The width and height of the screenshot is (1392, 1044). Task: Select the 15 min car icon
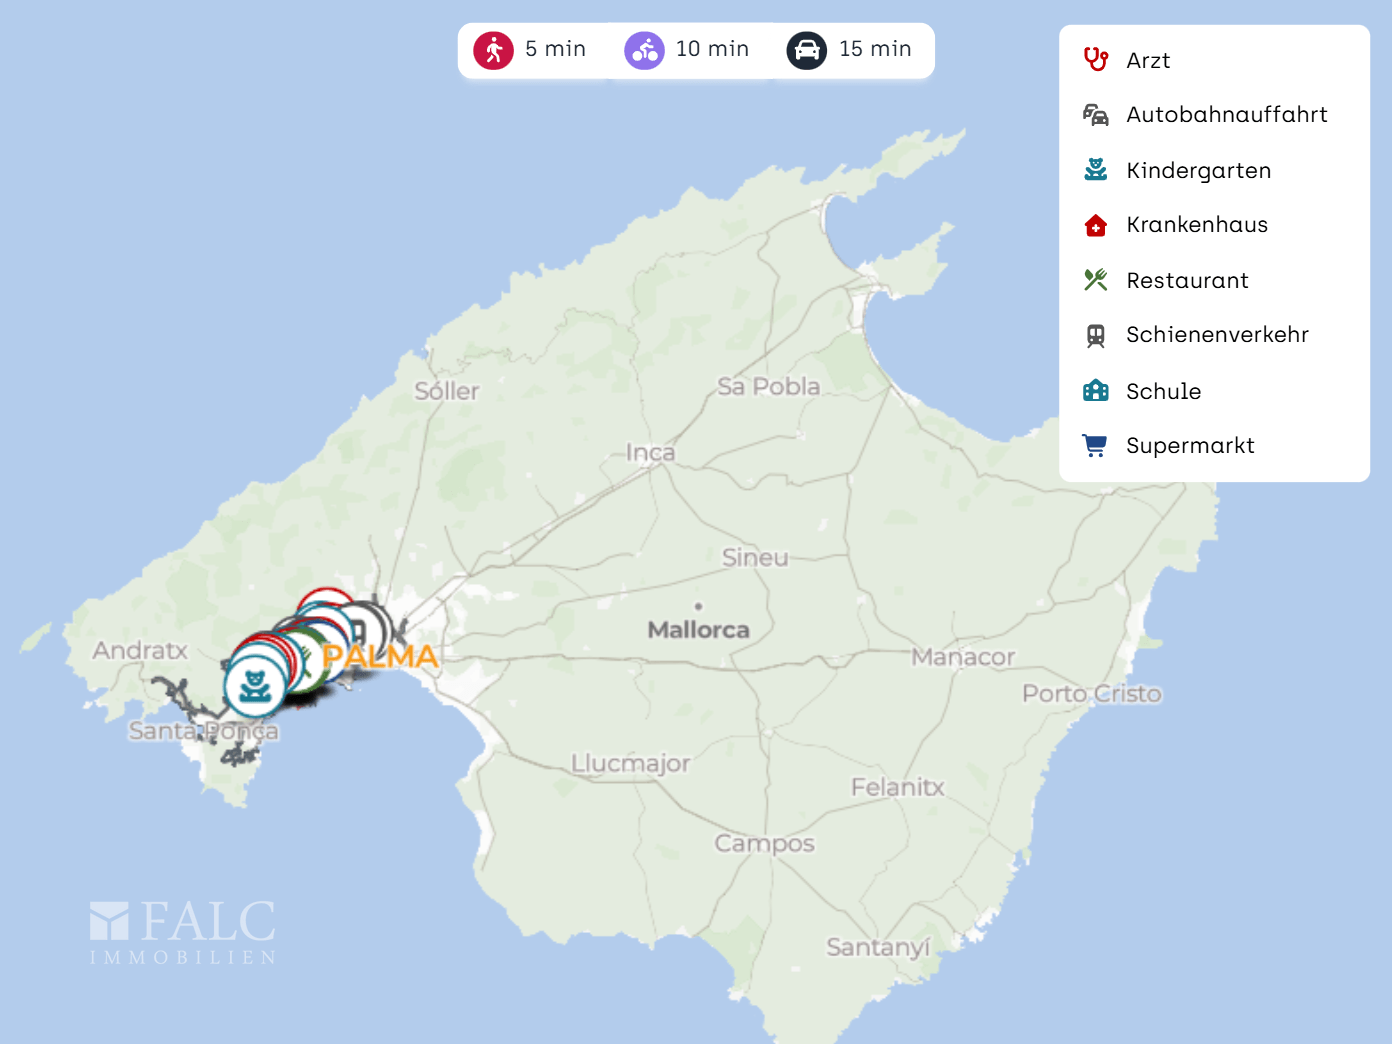(x=806, y=50)
